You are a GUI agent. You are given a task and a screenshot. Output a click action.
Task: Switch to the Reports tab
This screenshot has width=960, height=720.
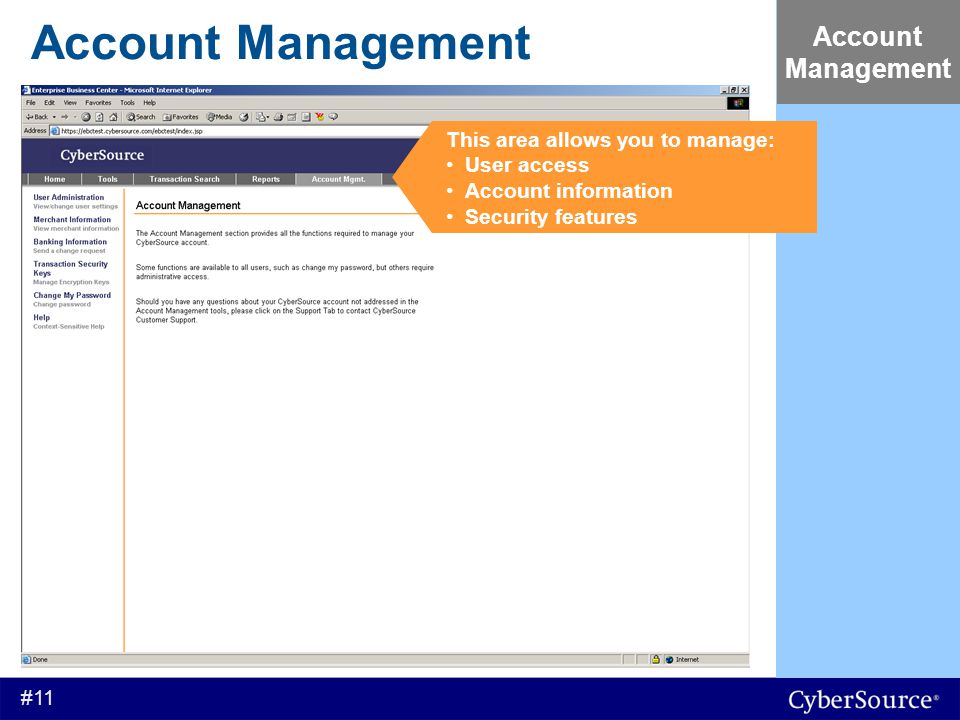[x=266, y=179]
